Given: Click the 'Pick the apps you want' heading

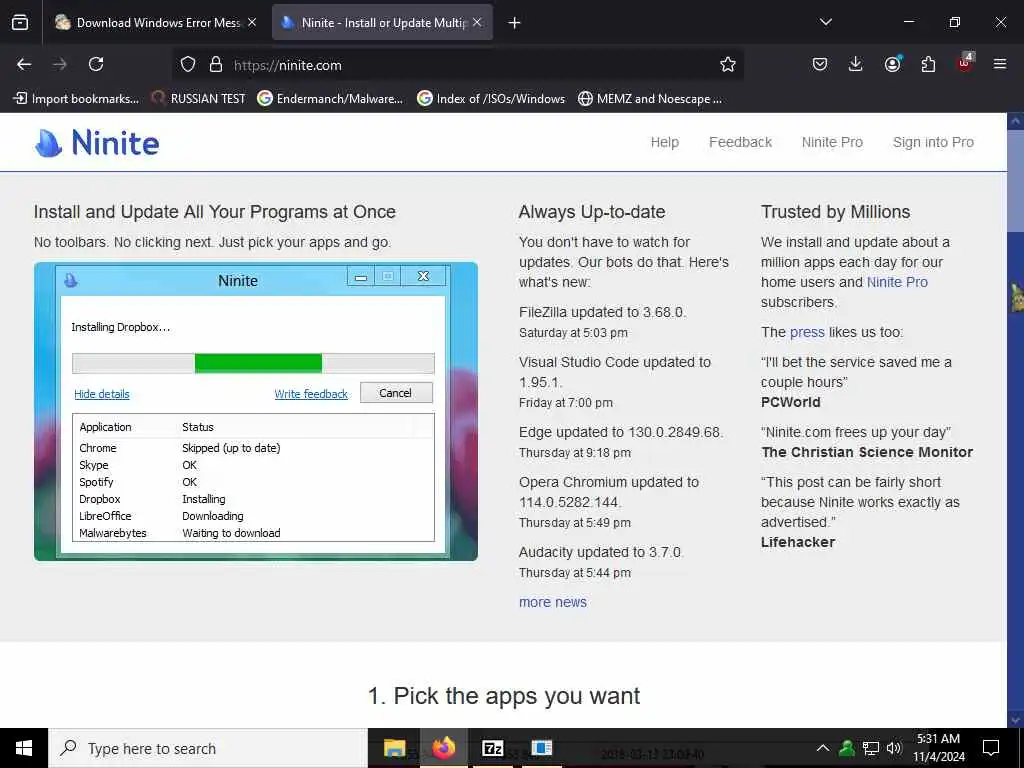Looking at the screenshot, I should (504, 696).
